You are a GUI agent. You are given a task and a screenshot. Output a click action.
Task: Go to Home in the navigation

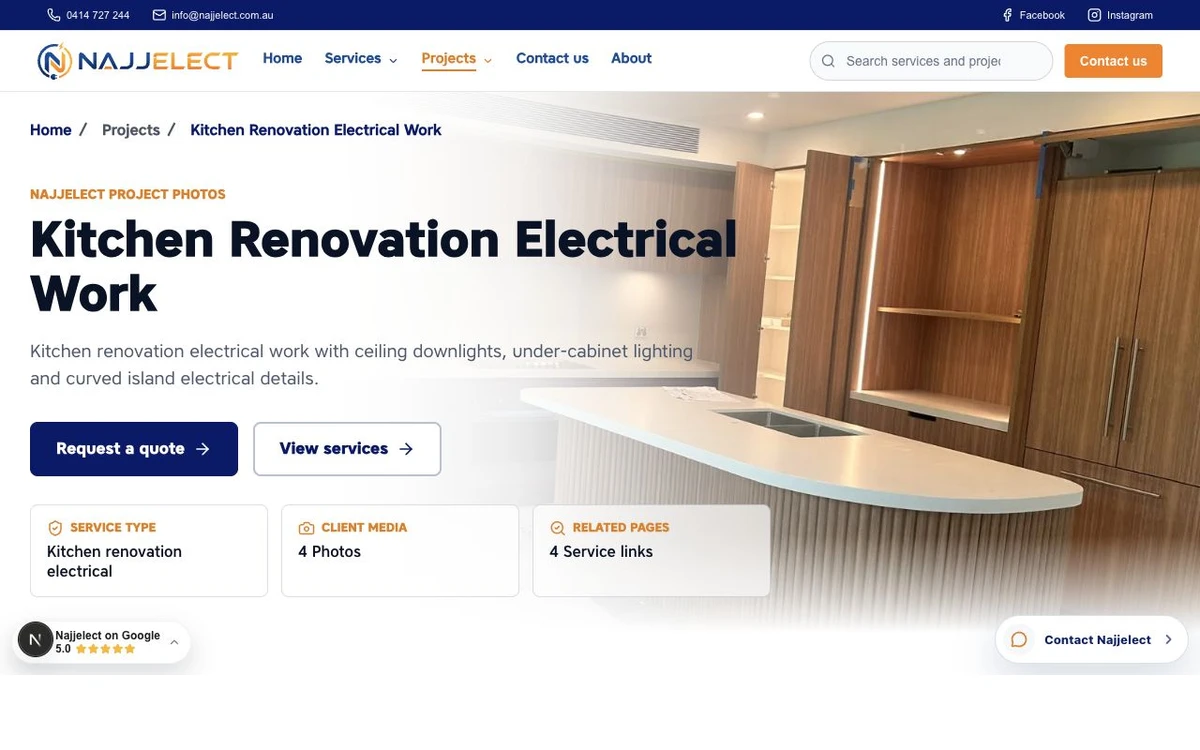click(282, 58)
